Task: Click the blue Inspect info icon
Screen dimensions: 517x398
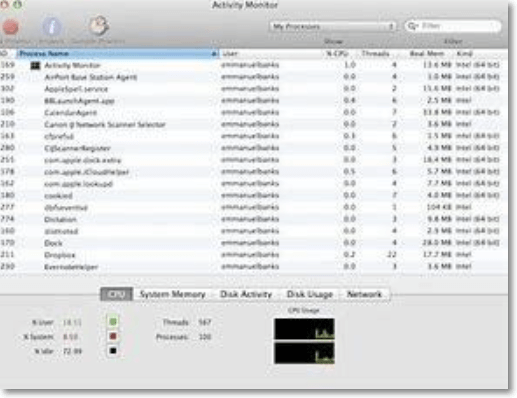Action: 51,27
